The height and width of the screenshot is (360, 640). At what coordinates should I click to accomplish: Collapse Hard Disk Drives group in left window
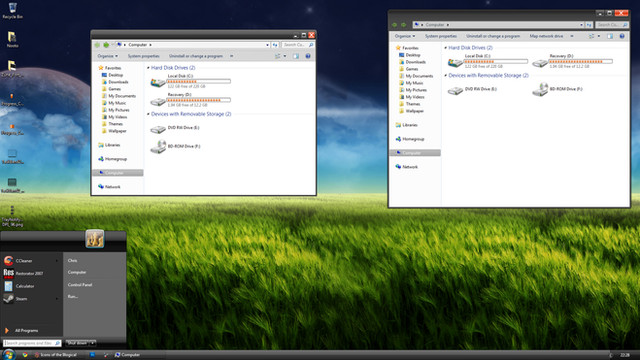(x=148, y=68)
